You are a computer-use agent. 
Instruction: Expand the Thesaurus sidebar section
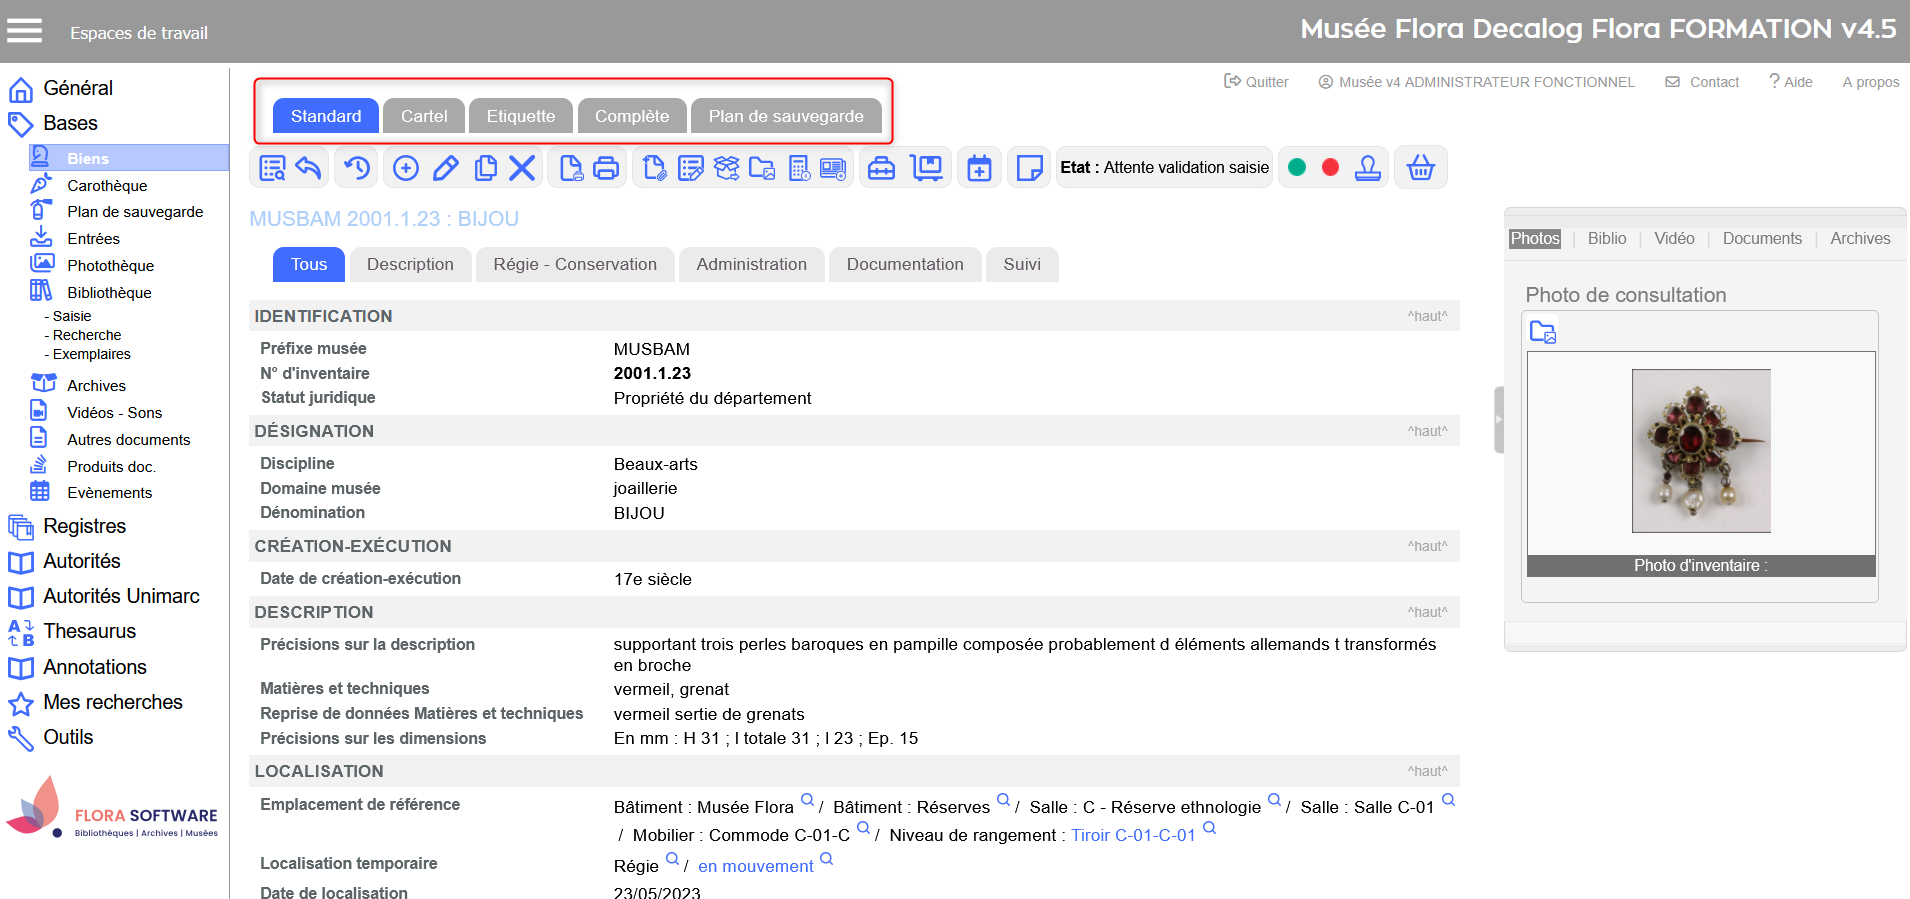click(89, 631)
